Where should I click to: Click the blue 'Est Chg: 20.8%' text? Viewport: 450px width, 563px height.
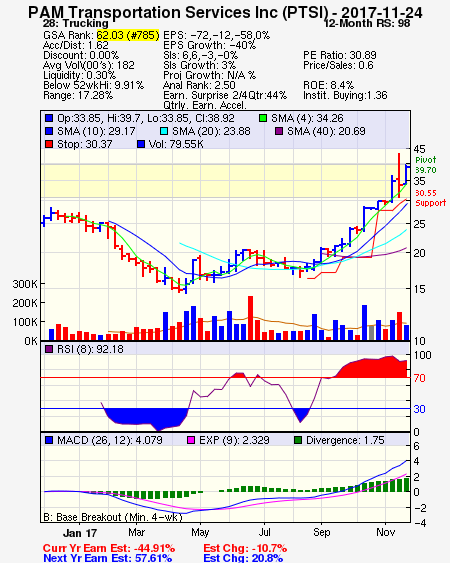point(243,558)
